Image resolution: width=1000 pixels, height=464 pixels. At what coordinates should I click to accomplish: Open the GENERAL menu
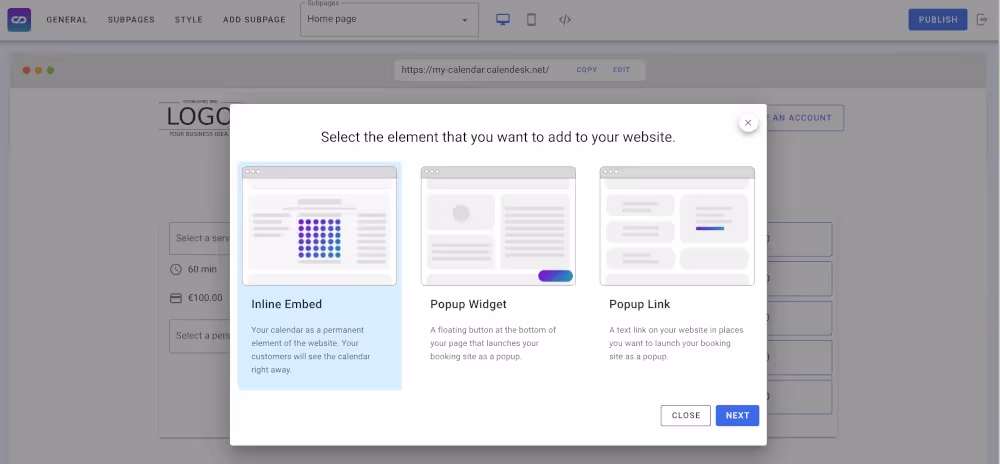click(x=67, y=20)
